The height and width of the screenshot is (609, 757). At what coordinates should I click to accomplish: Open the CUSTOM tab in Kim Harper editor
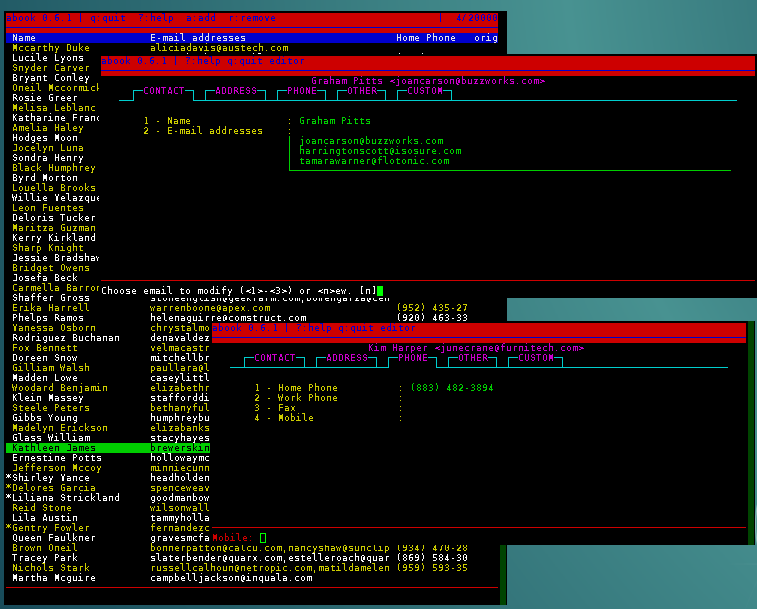pos(535,358)
